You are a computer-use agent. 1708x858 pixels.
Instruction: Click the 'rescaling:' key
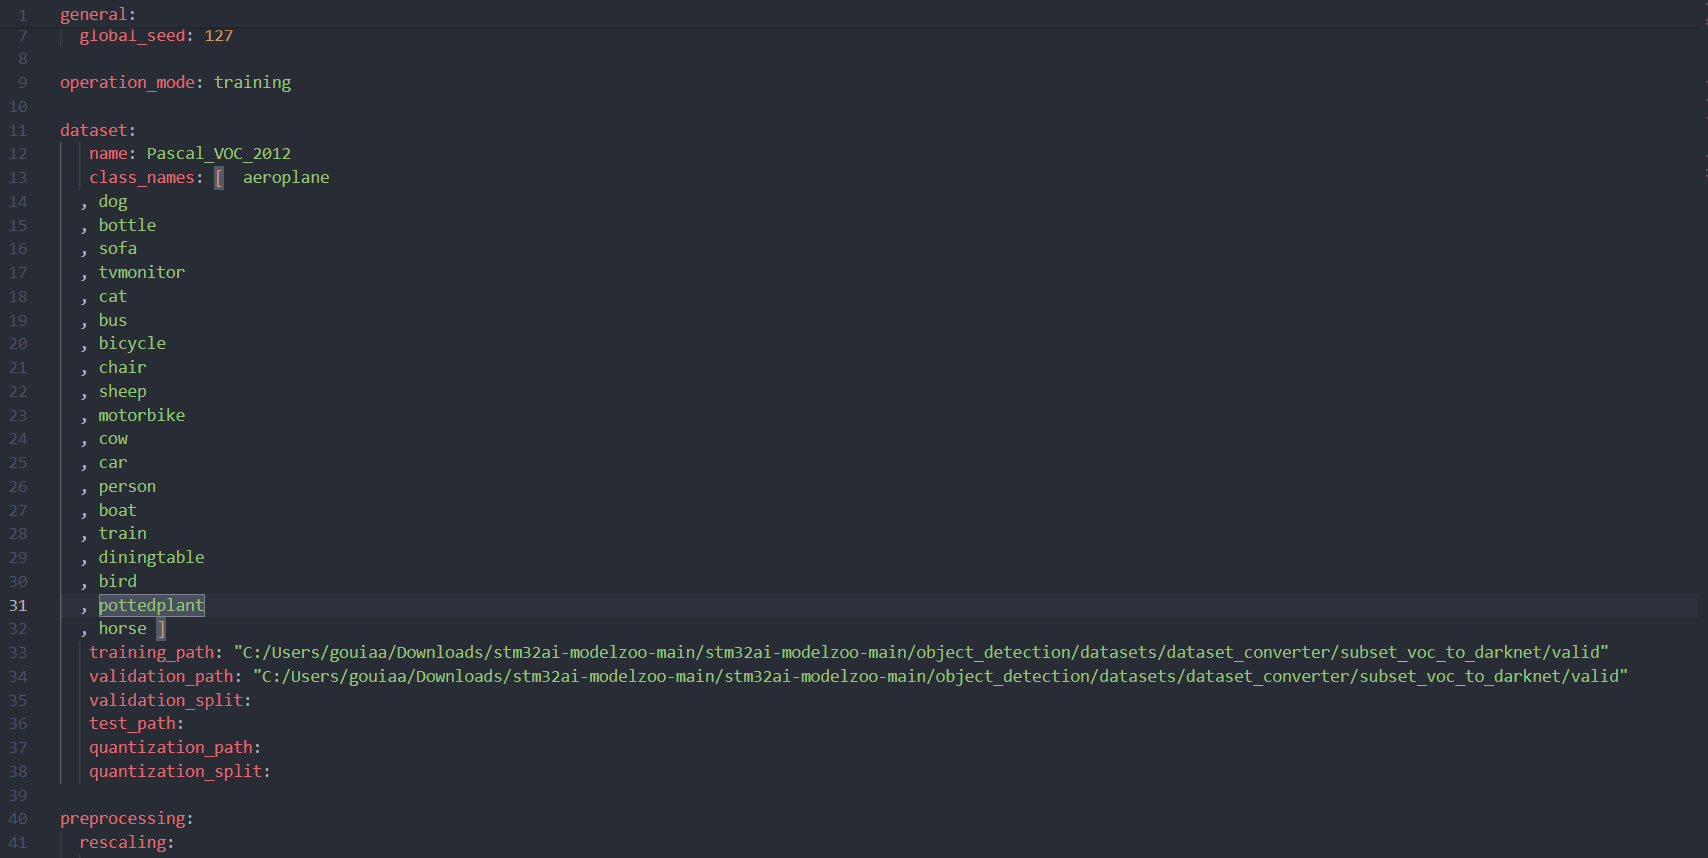[x=123, y=843]
